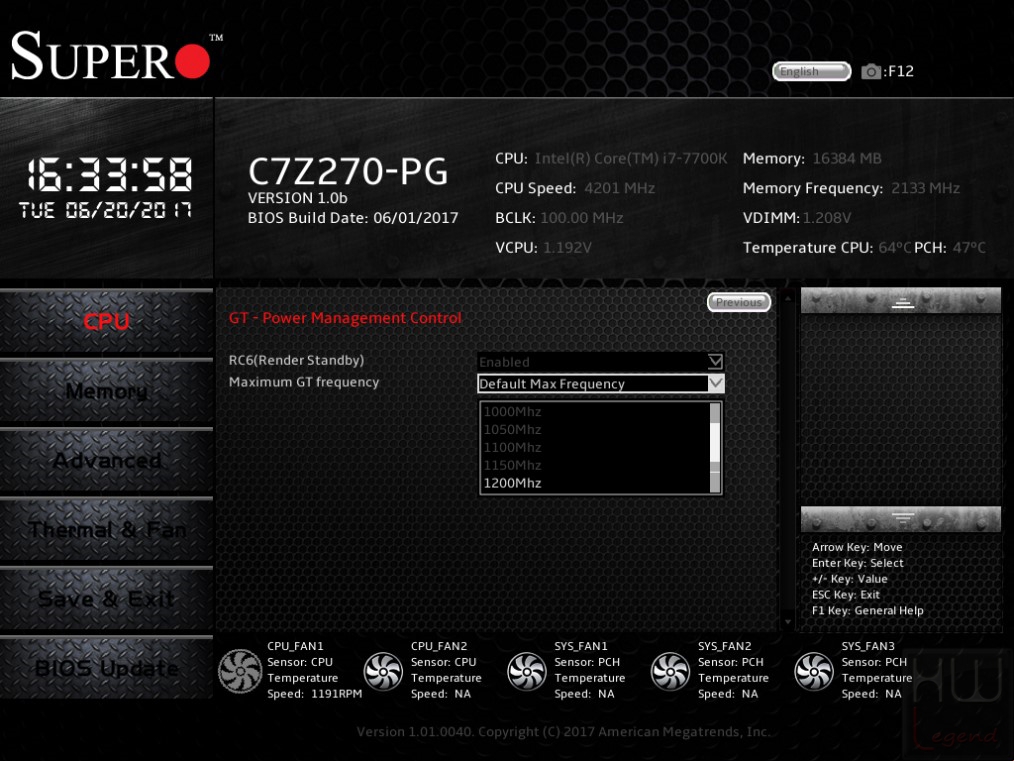Click the VDIMM 1.208V value

(827, 218)
